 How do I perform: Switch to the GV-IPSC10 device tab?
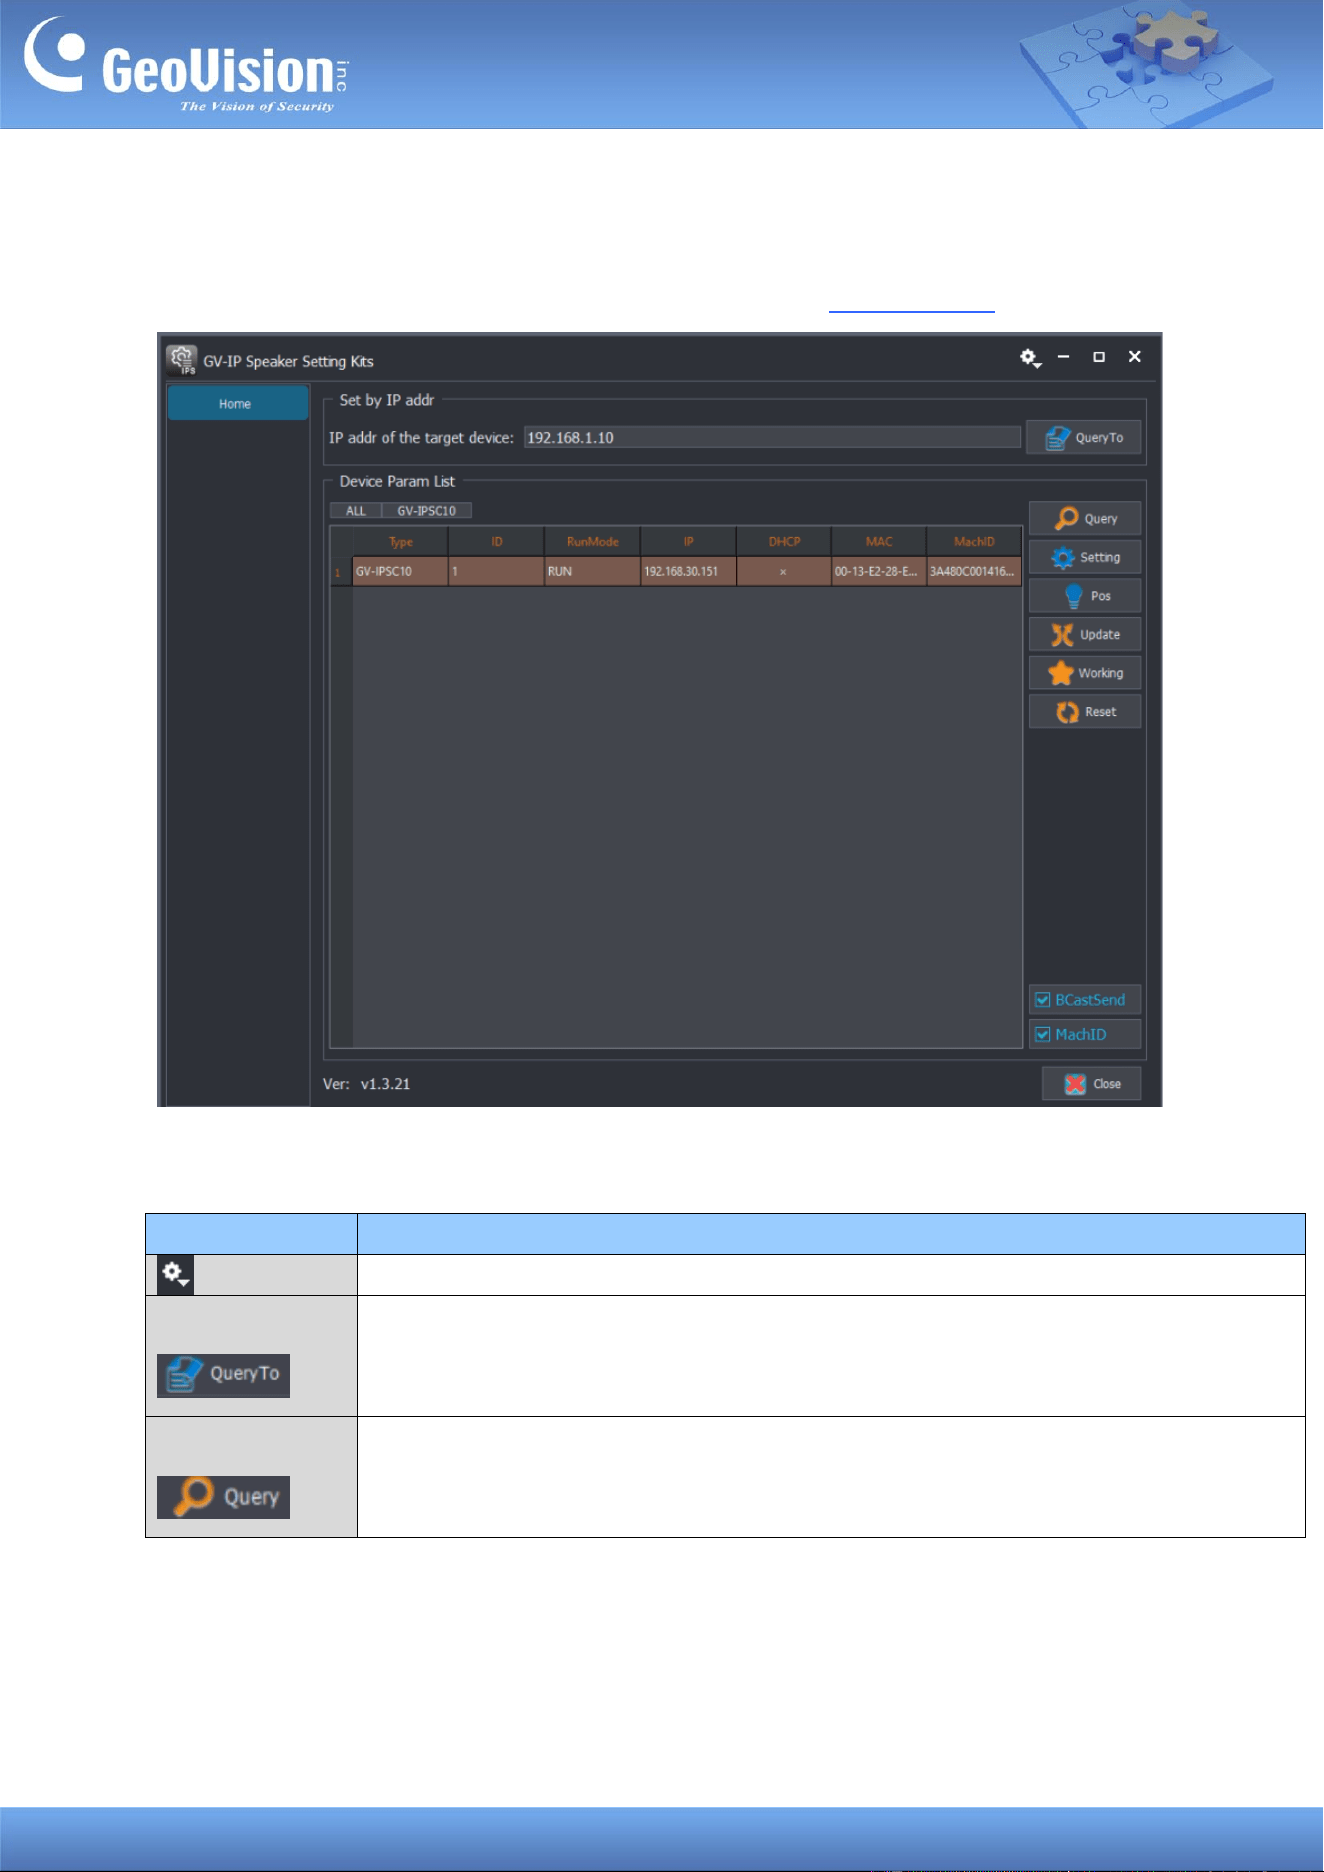pyautogui.click(x=426, y=511)
